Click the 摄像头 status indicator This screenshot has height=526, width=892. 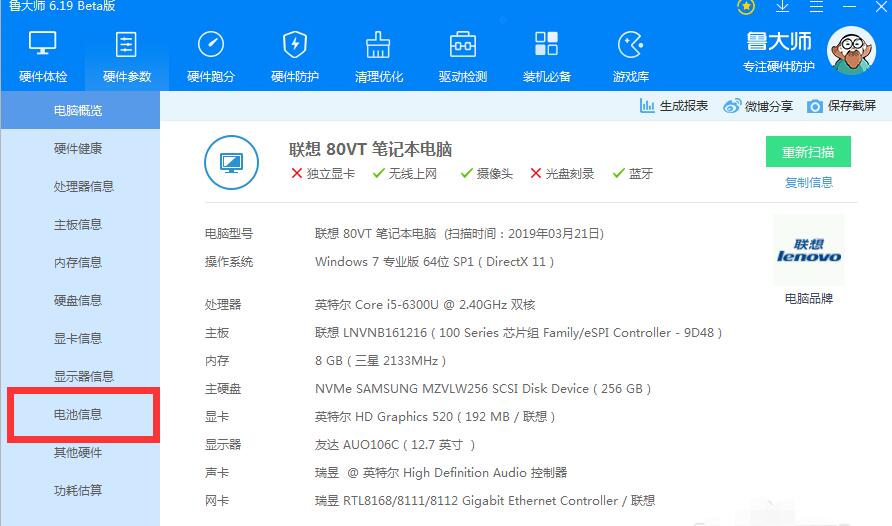click(487, 173)
